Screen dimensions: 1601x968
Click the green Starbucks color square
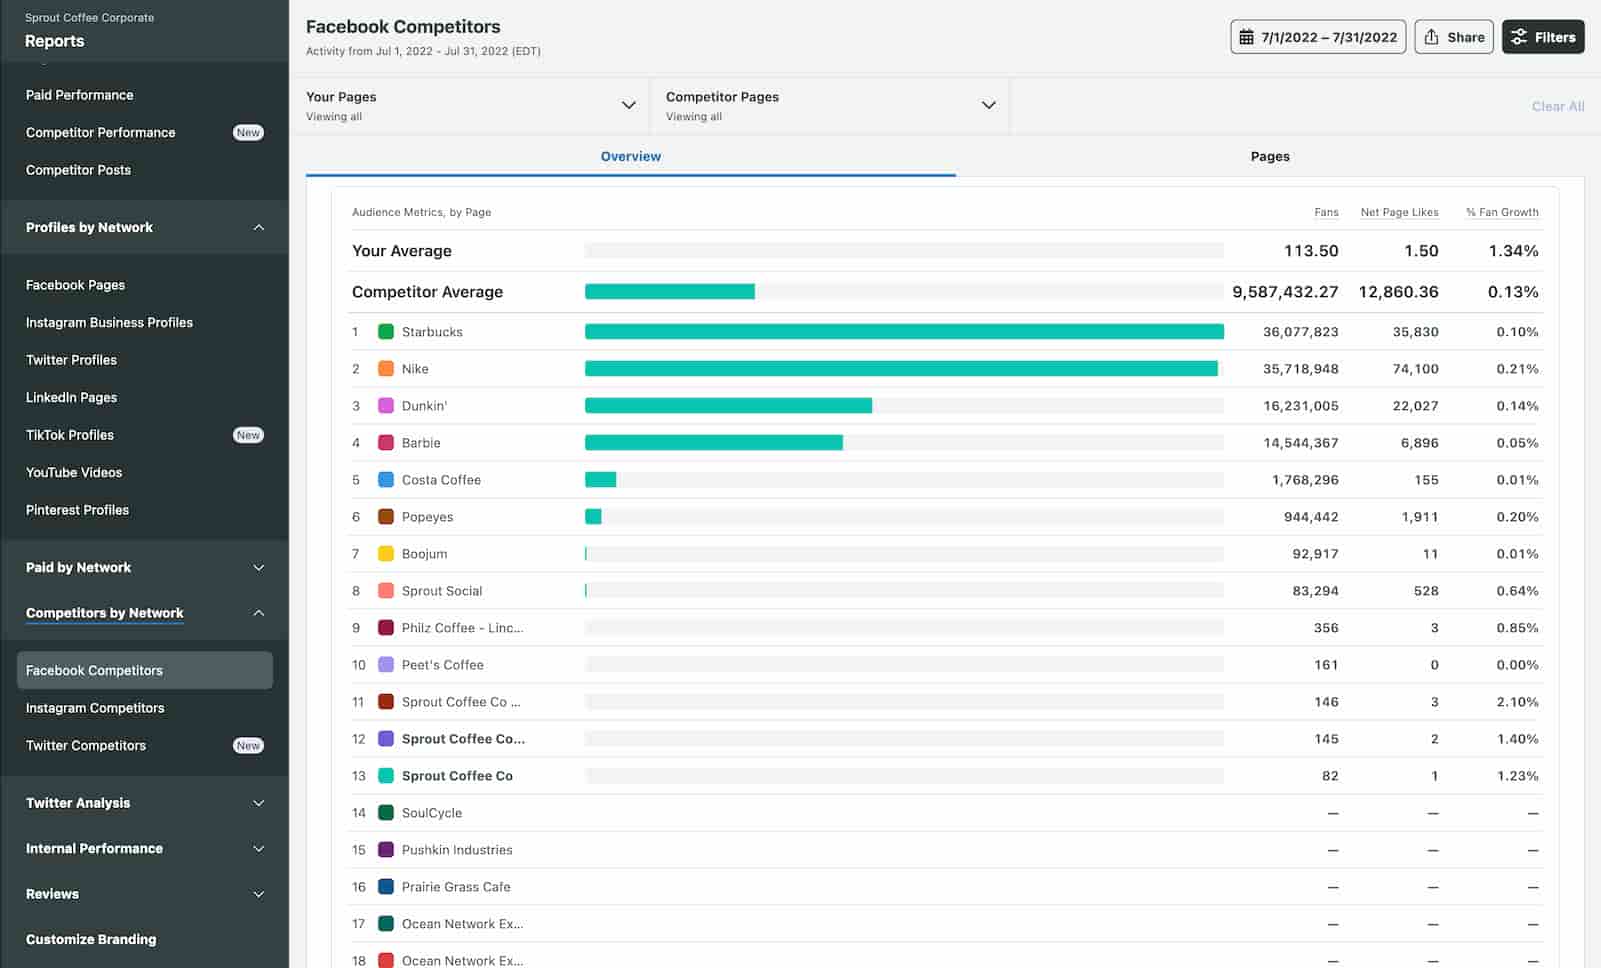(x=385, y=332)
